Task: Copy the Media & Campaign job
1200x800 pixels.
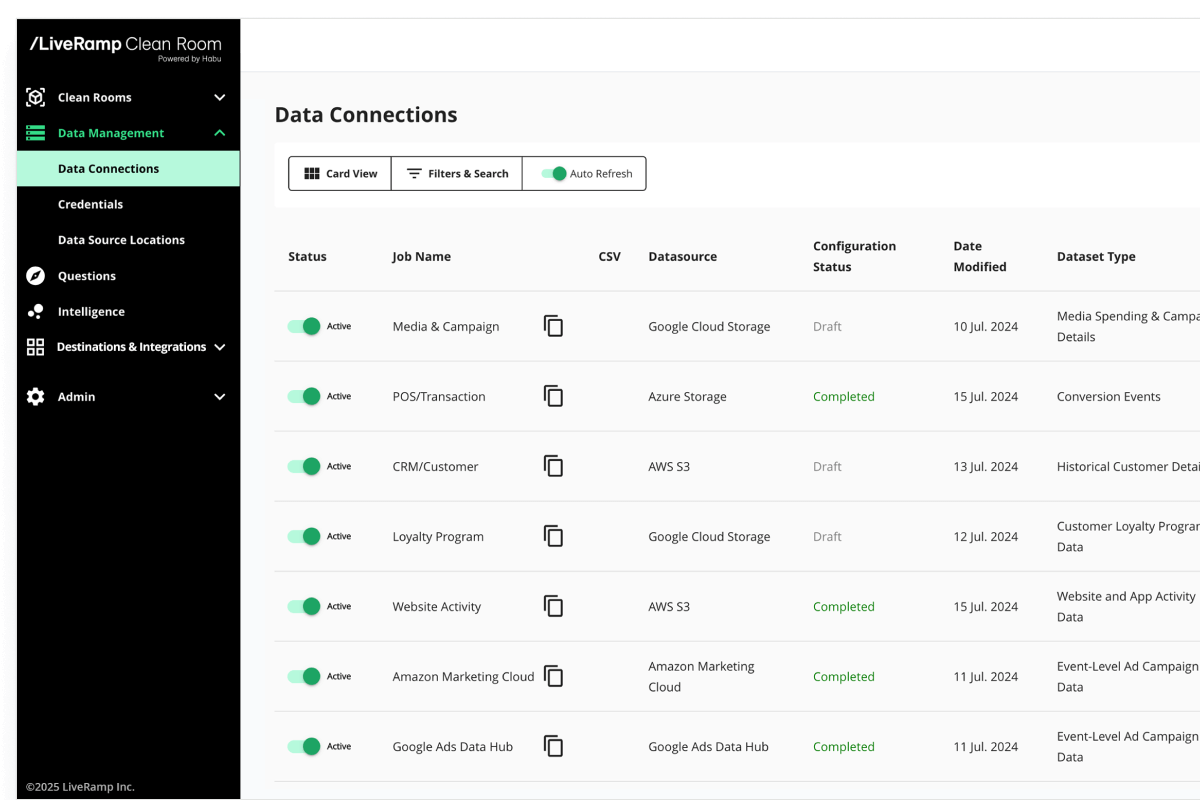Action: click(553, 326)
